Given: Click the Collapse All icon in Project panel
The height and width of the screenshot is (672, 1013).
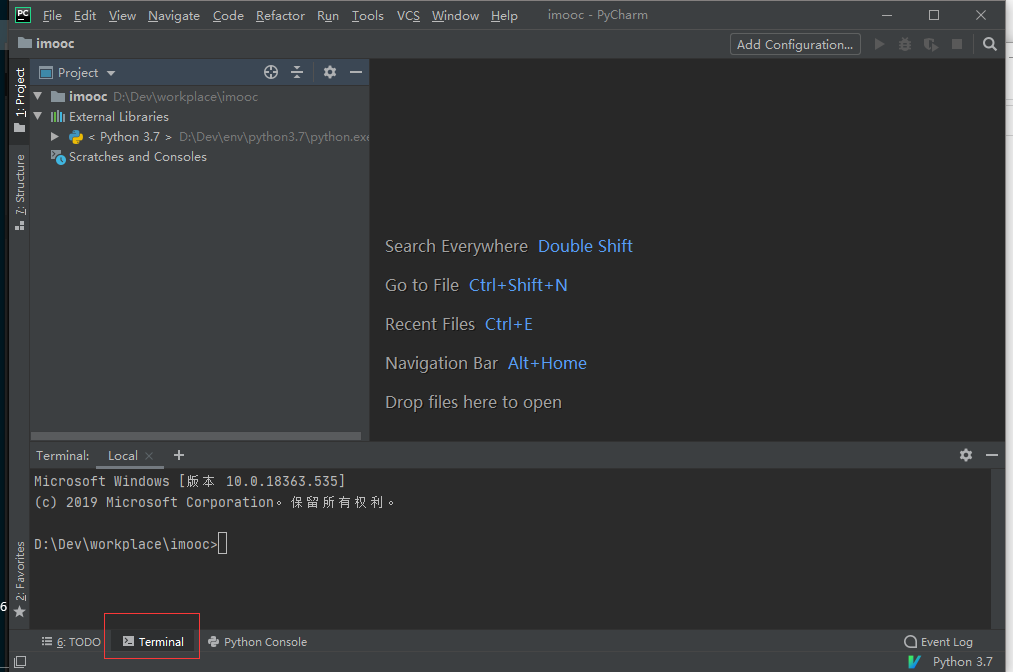Looking at the screenshot, I should (x=297, y=72).
